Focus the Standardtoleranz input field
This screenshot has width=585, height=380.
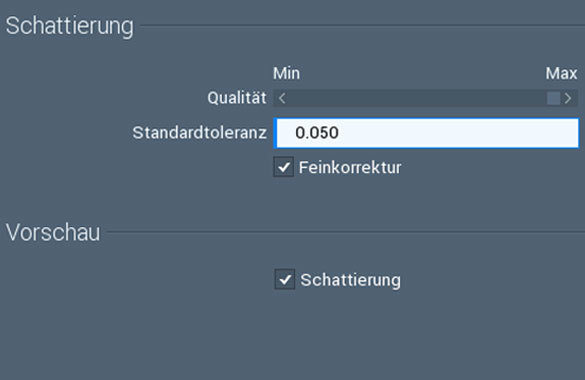pos(426,133)
